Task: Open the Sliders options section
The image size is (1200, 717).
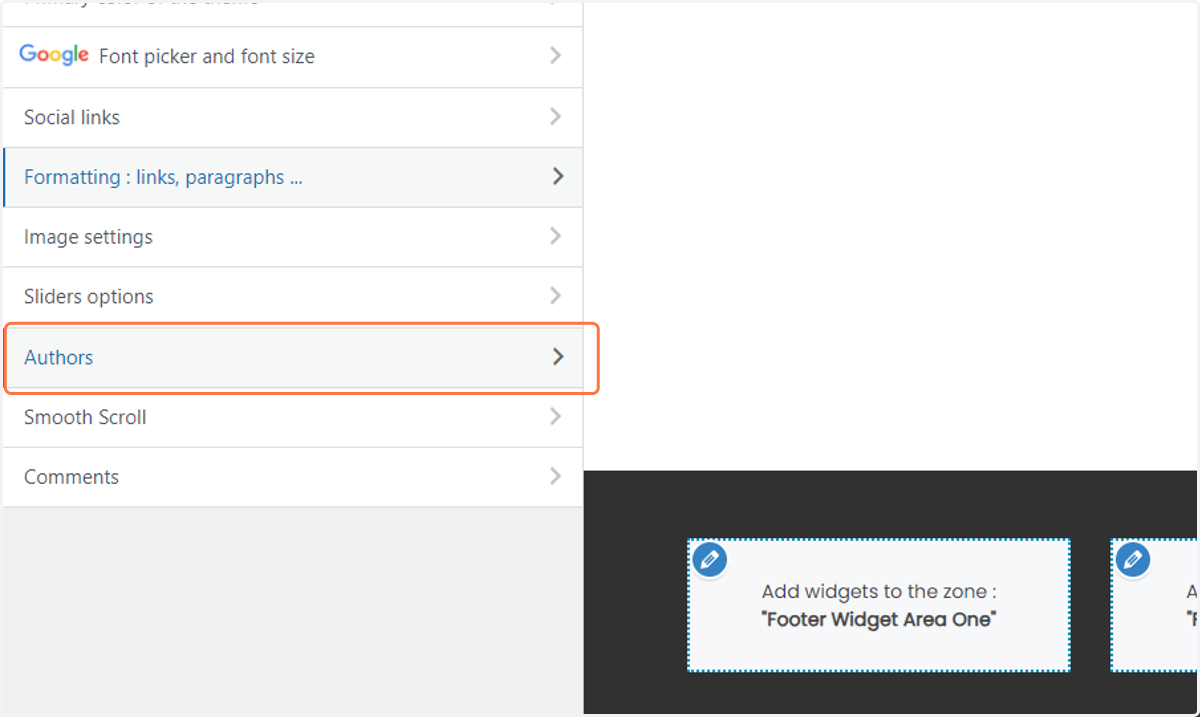Action: click(293, 297)
